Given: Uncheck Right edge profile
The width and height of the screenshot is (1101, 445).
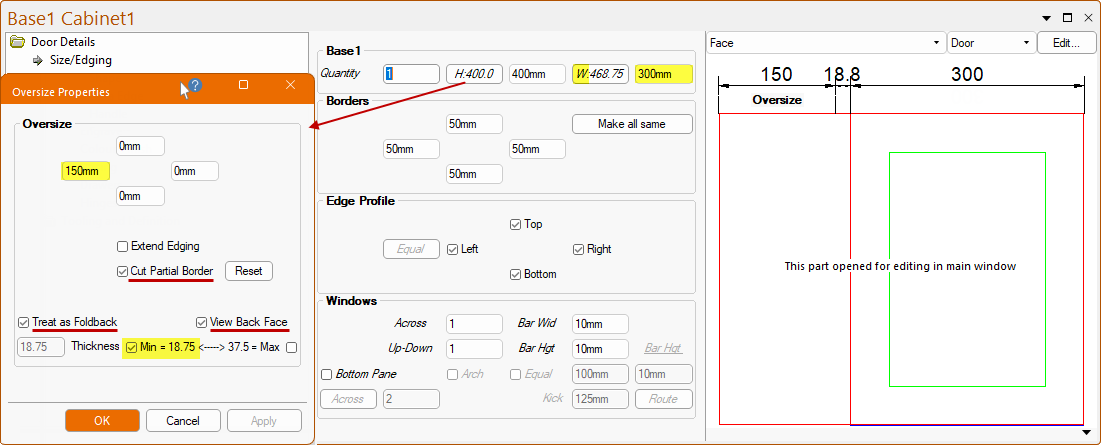Looking at the screenshot, I should click(x=579, y=249).
